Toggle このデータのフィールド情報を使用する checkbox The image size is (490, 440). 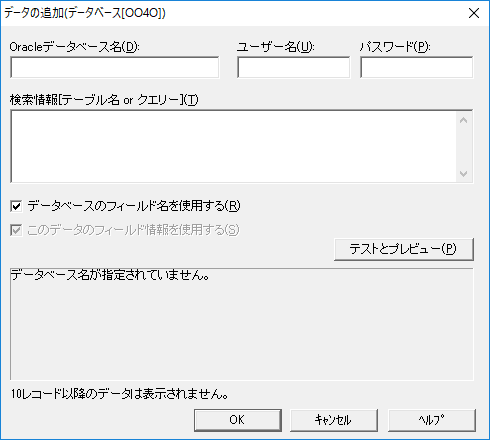pyautogui.click(x=16, y=230)
